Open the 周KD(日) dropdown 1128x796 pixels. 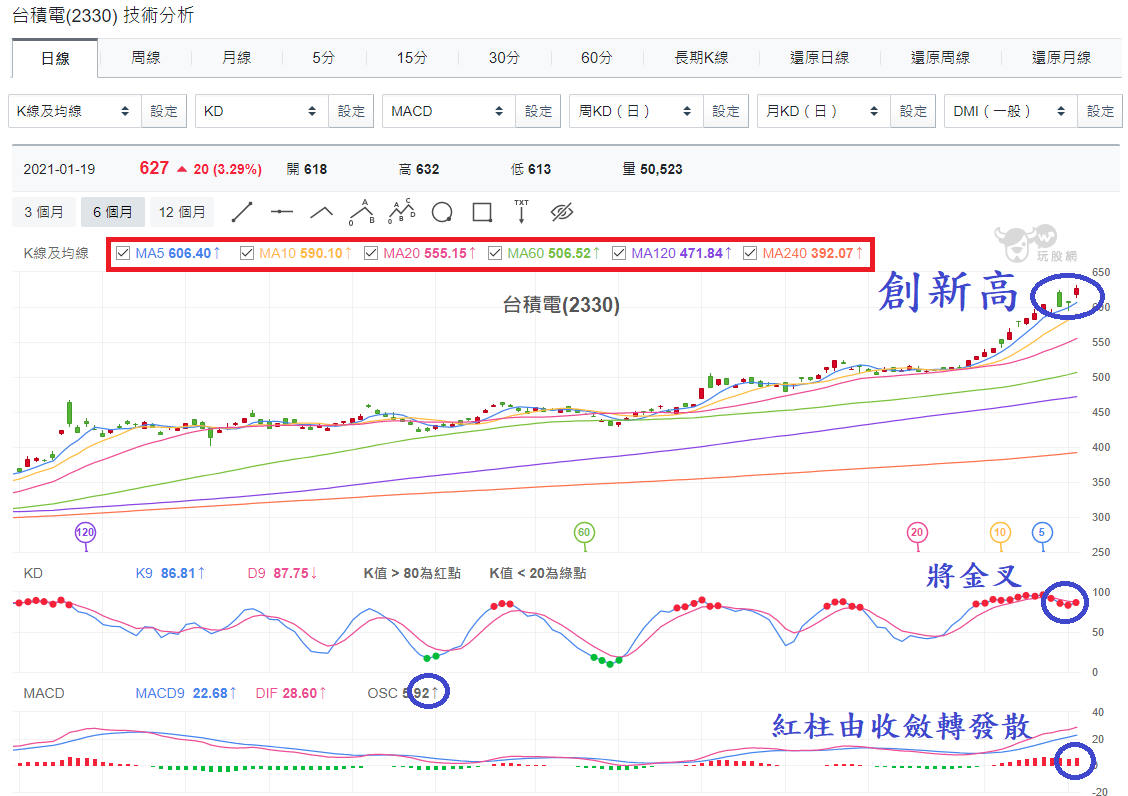636,111
